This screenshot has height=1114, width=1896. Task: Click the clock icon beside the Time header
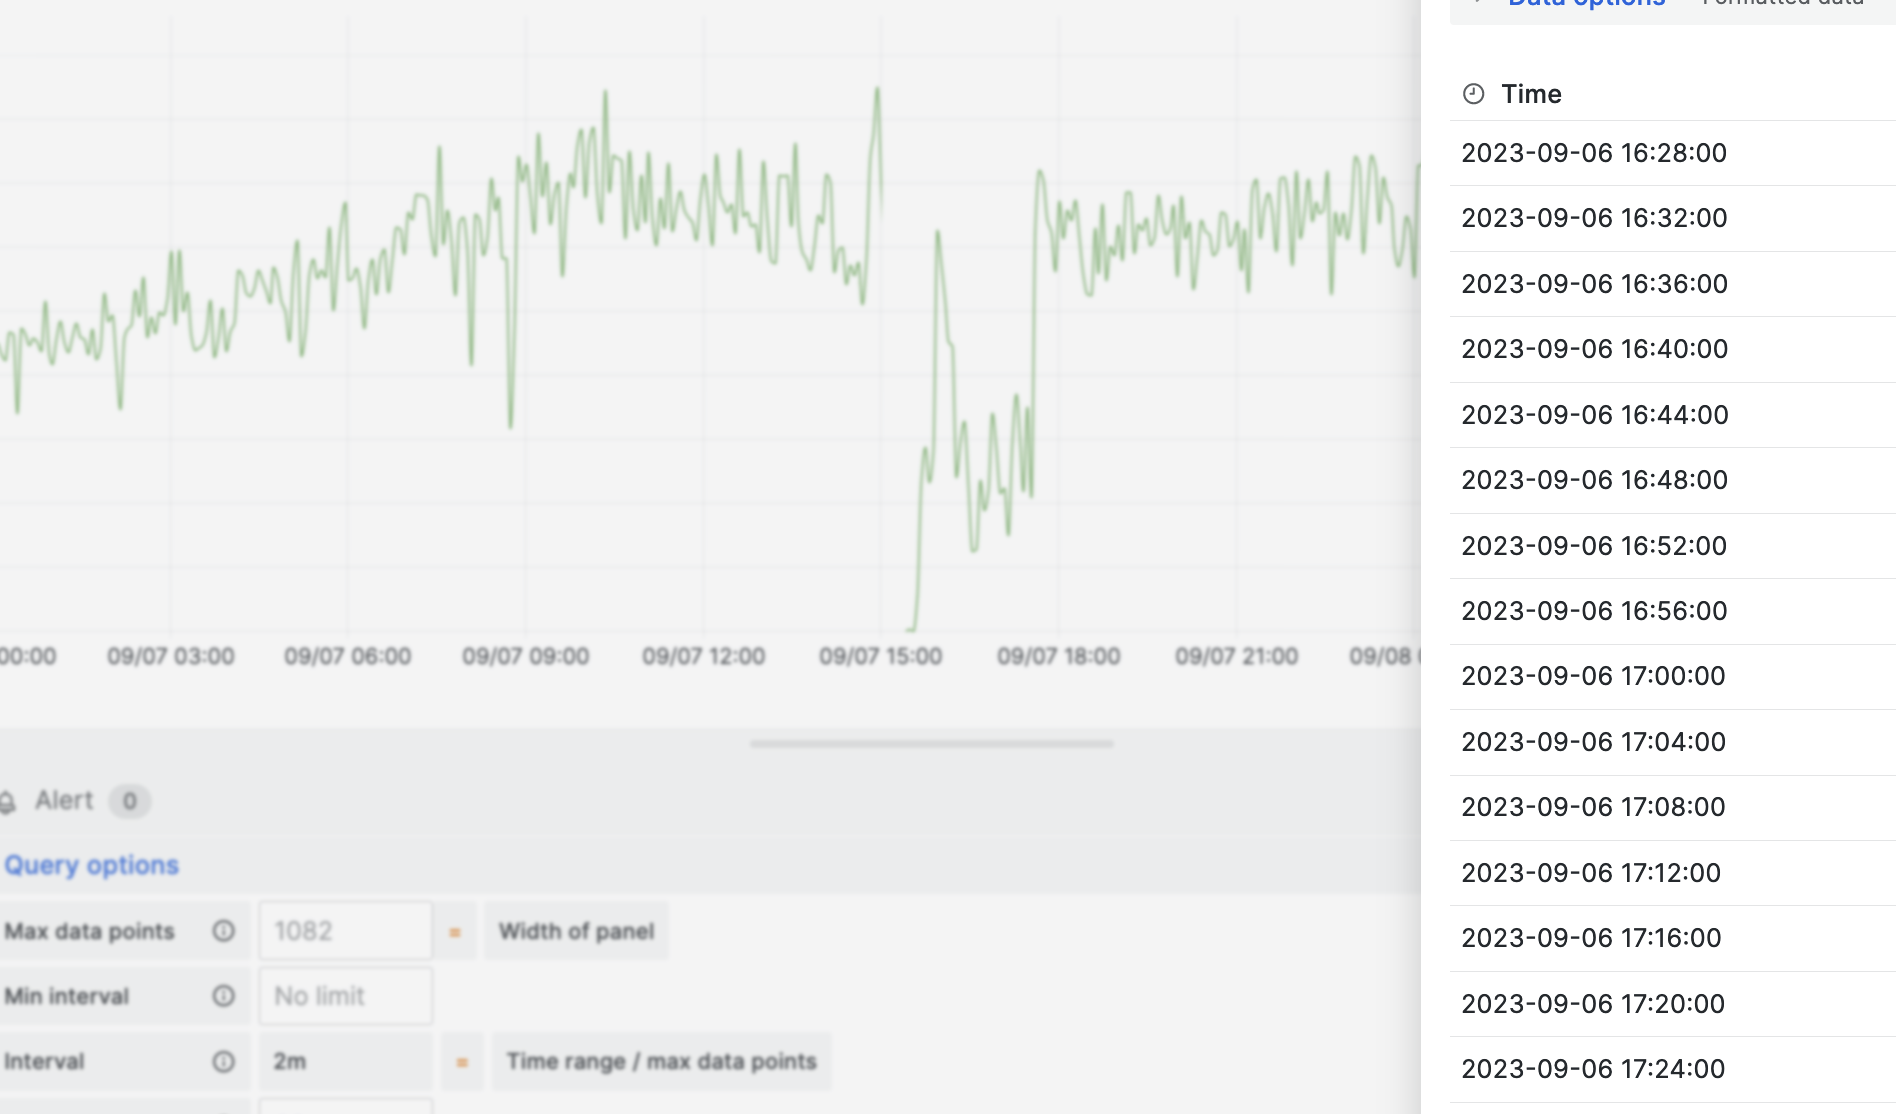pyautogui.click(x=1472, y=93)
